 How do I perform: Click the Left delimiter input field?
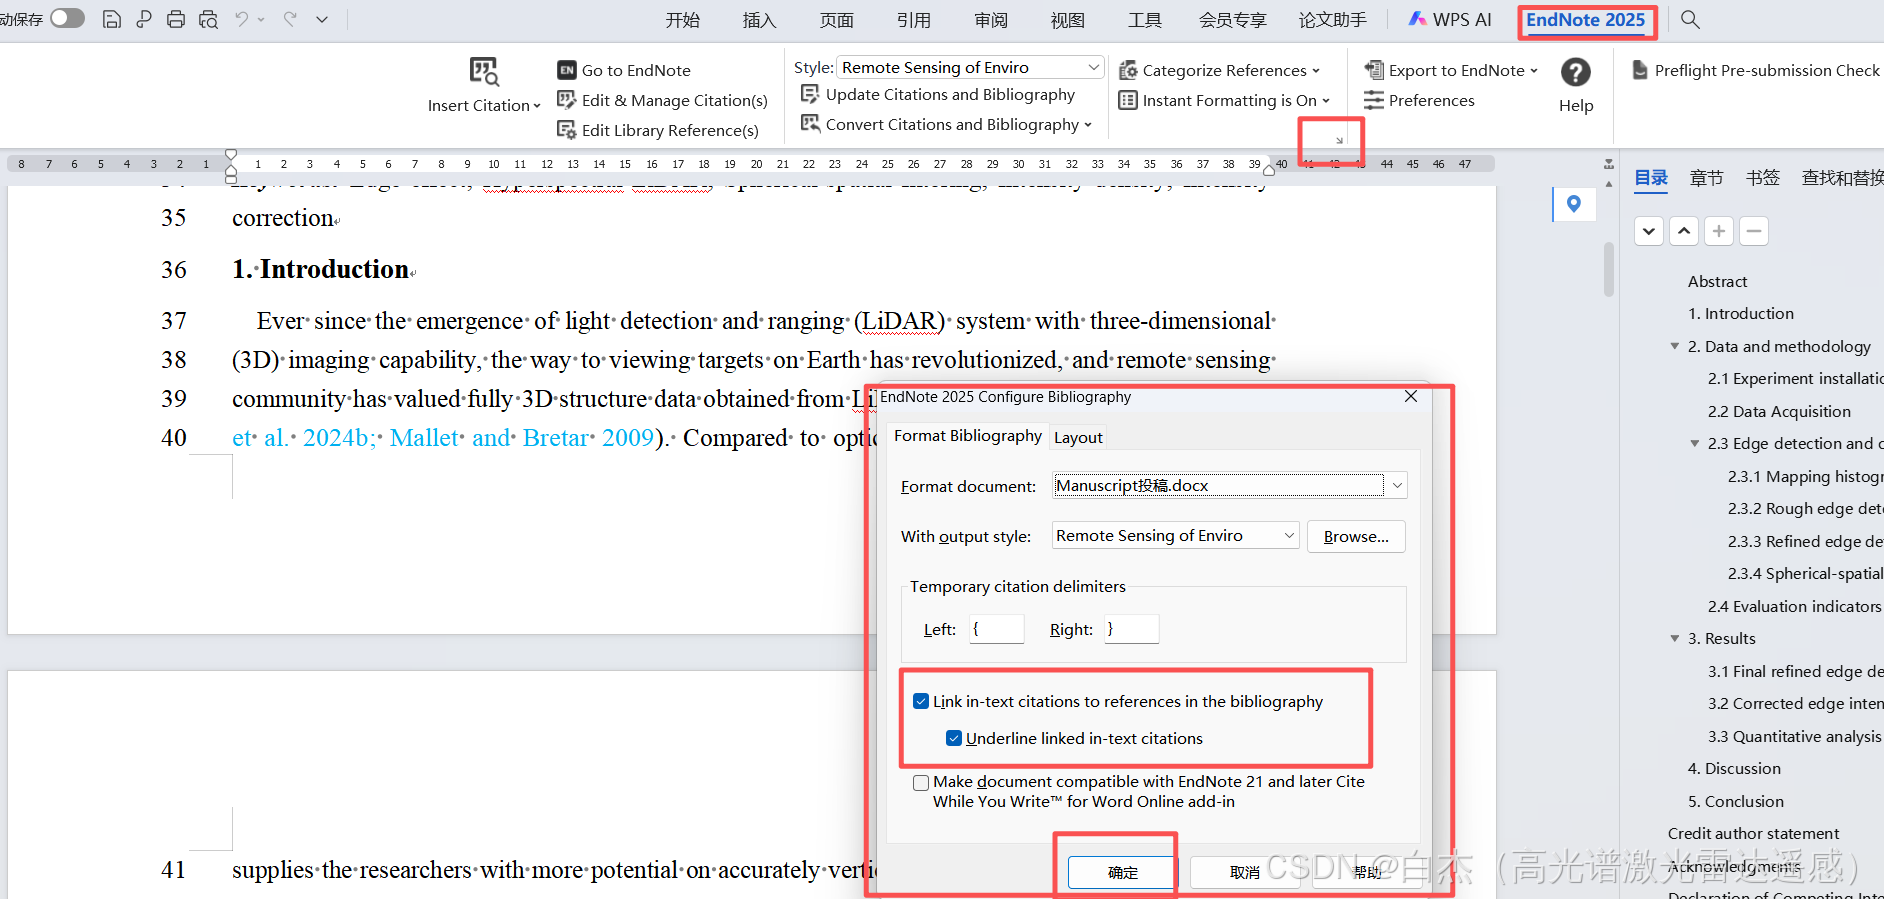tap(996, 629)
